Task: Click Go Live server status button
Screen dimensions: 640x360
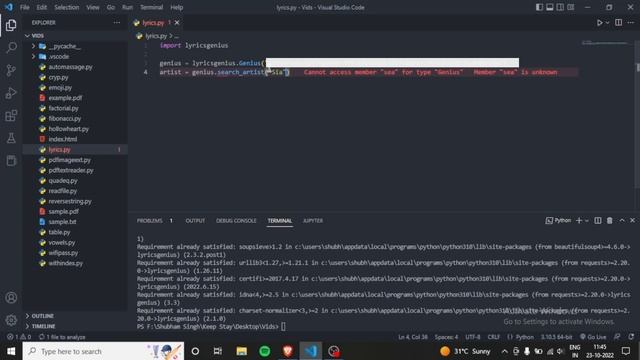Action: tap(593, 337)
